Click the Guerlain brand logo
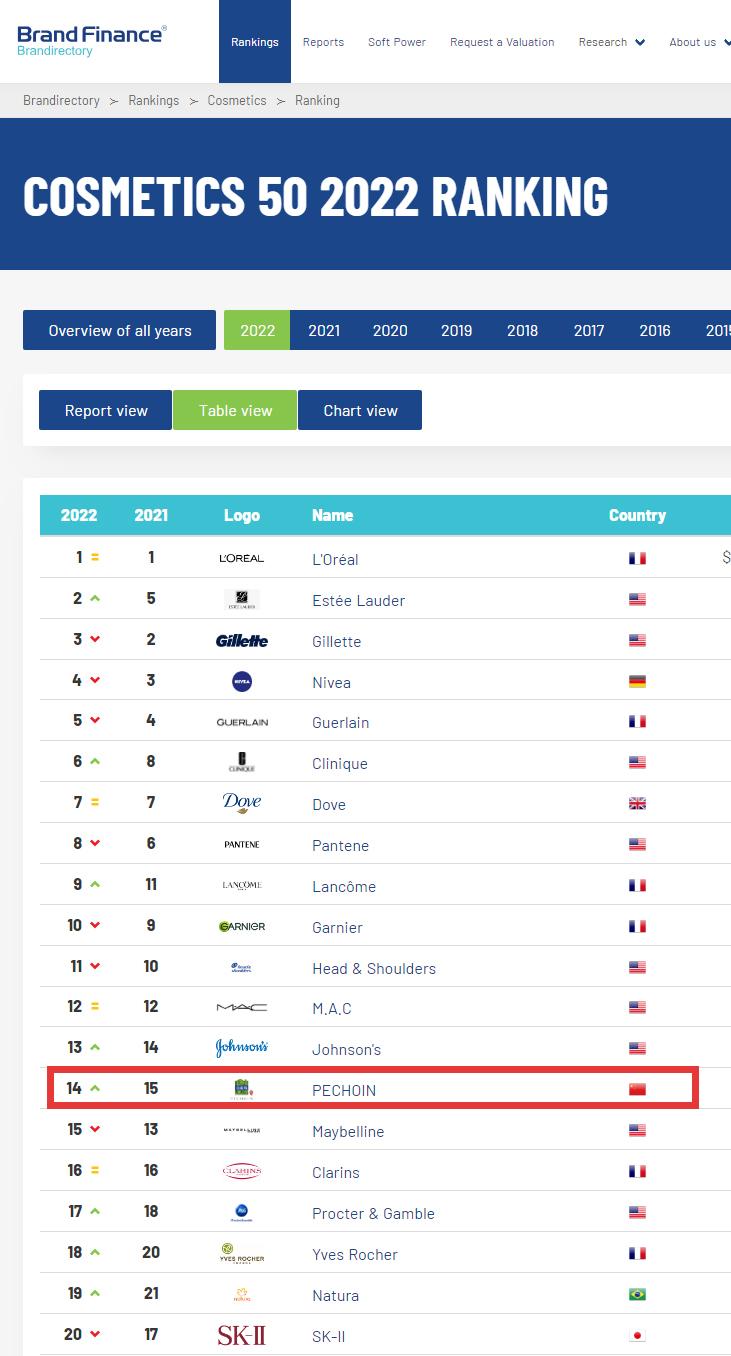Image resolution: width=731 pixels, height=1356 pixels. coord(242,722)
